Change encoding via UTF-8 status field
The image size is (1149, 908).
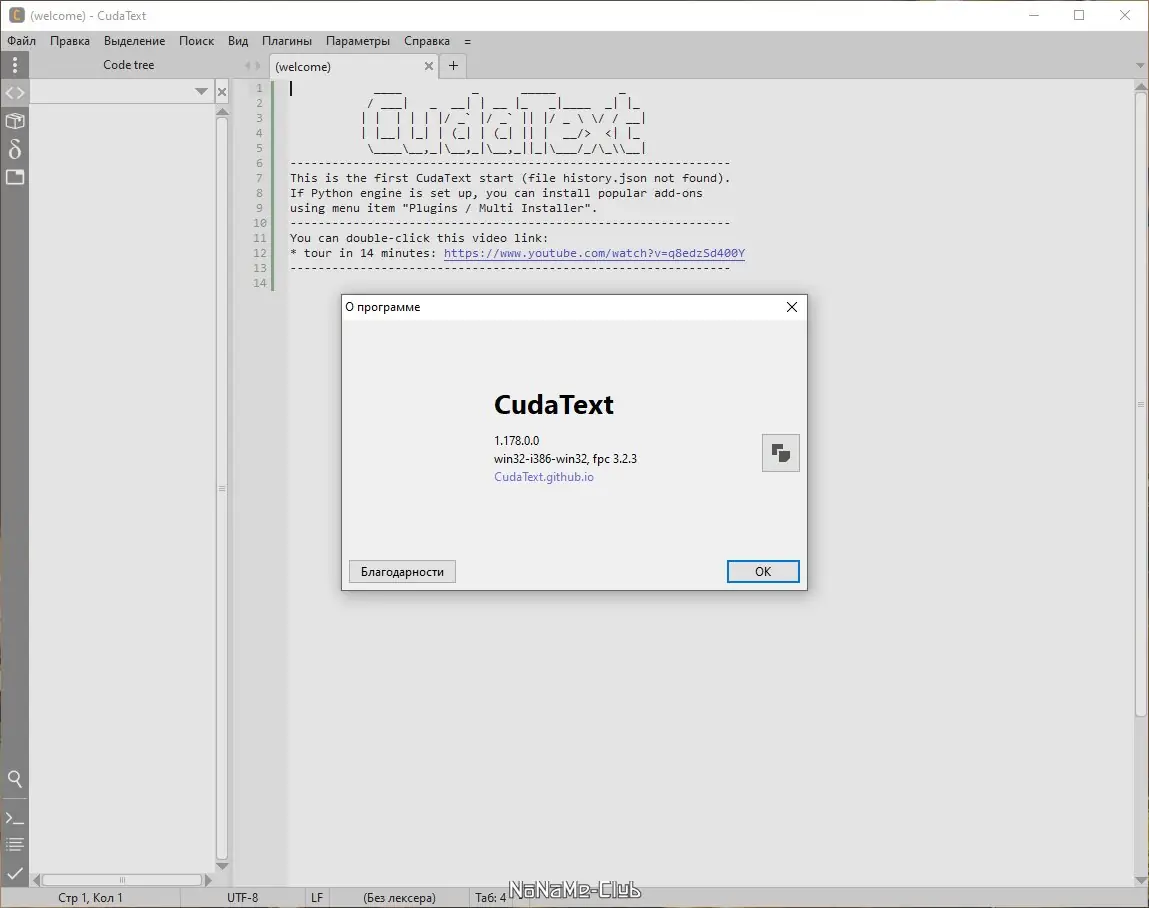coord(243,898)
